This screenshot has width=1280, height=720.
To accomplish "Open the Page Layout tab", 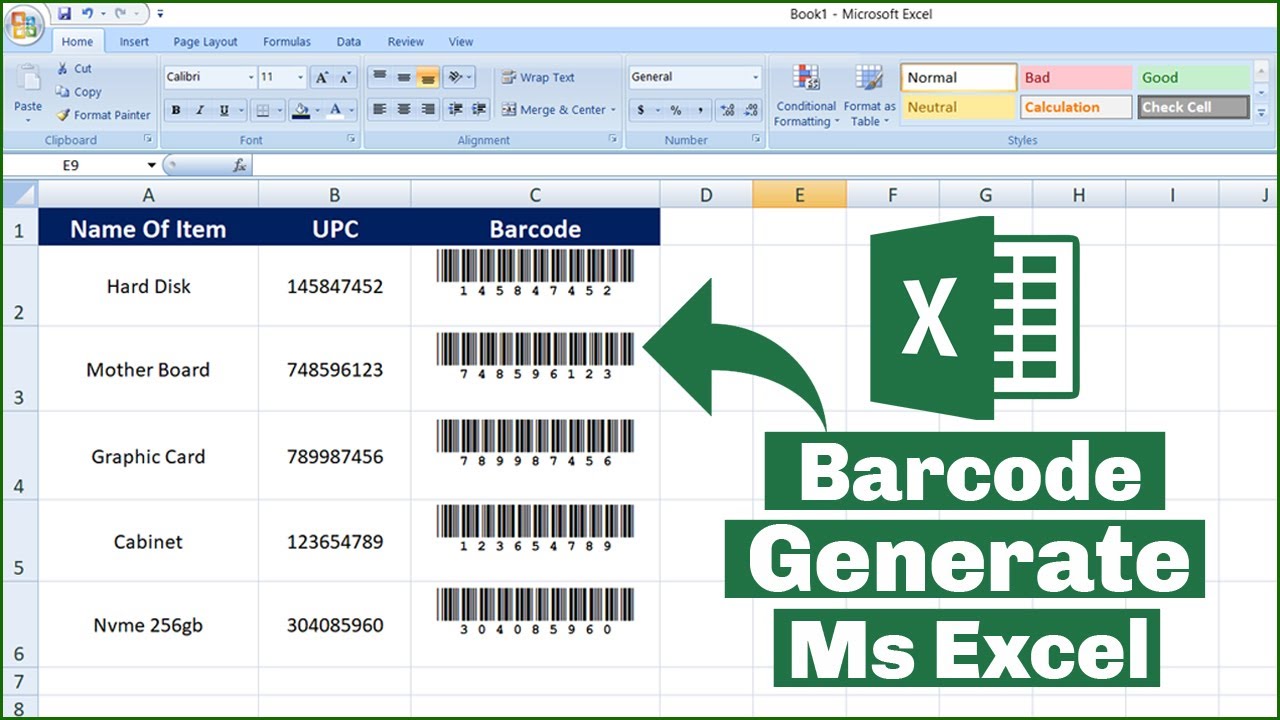I will [x=205, y=42].
